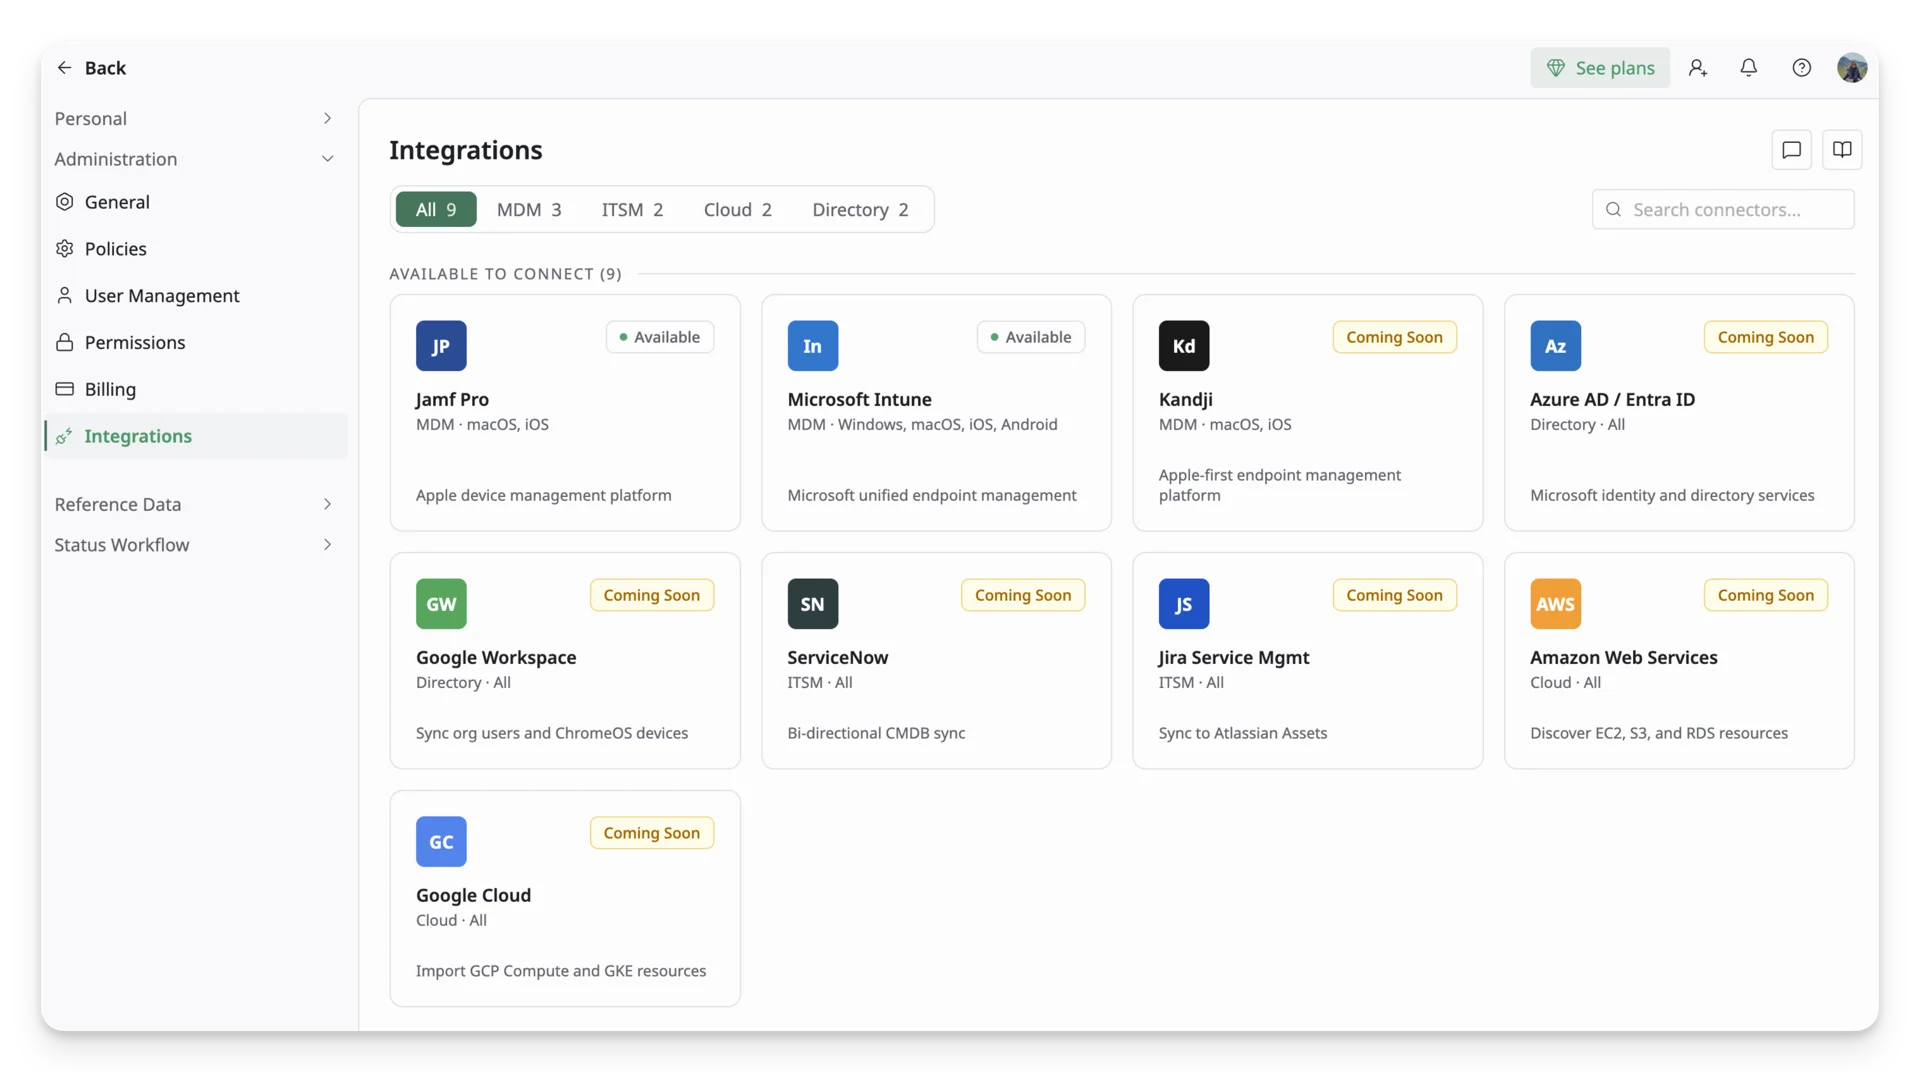This screenshot has height=1072, width=1920.
Task: Click the Azure AD Az logo
Action: 1556,346
